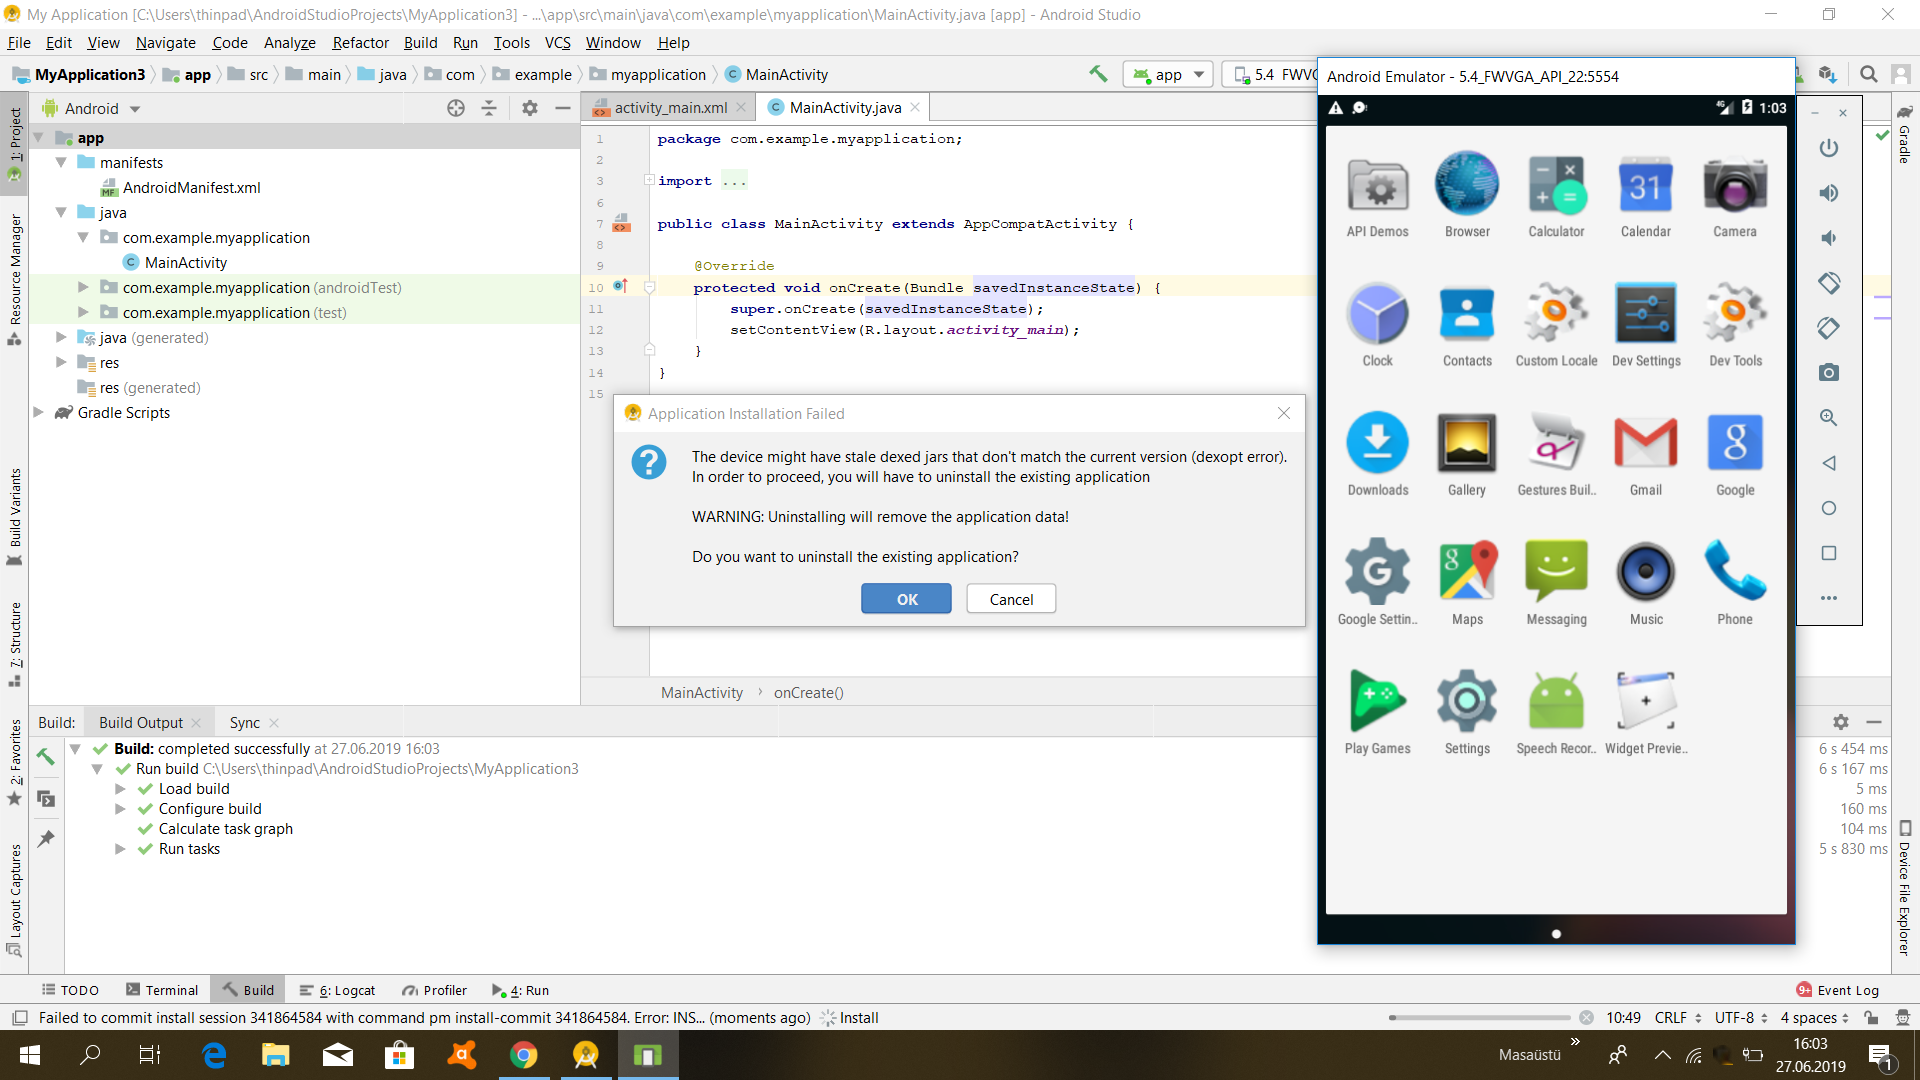Launch the Phone app in the emulator
This screenshot has width=1920, height=1080.
point(1735,584)
